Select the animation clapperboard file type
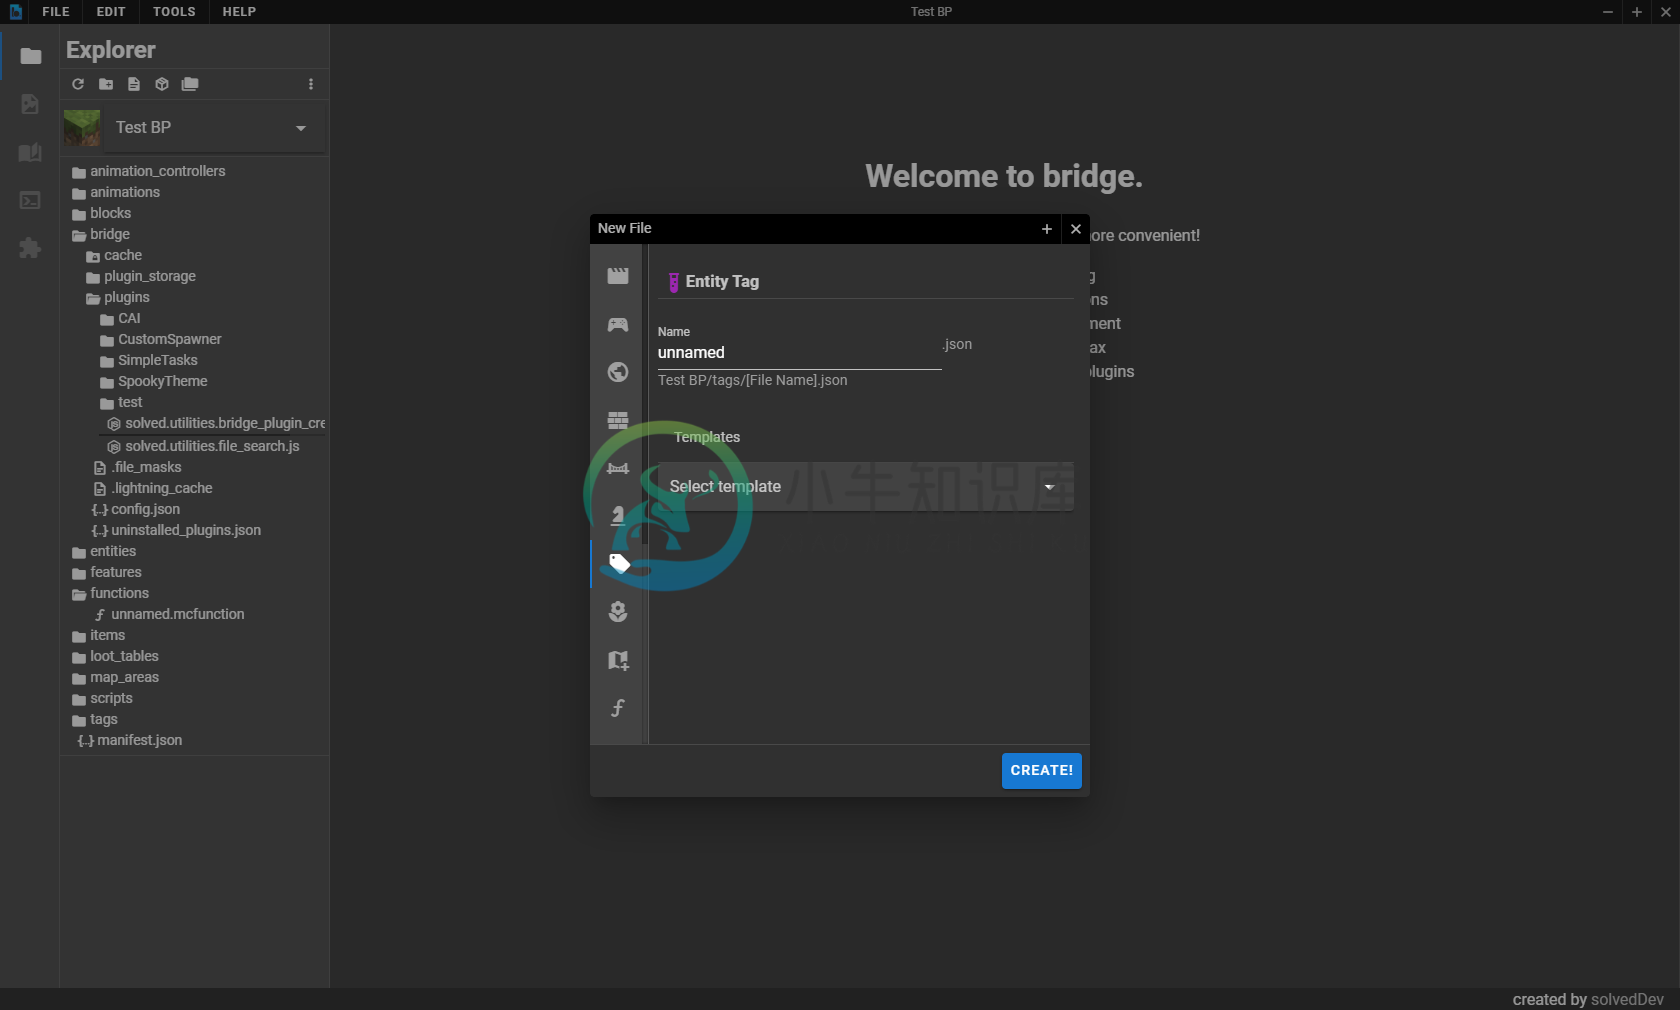This screenshot has height=1010, width=1680. 618,275
